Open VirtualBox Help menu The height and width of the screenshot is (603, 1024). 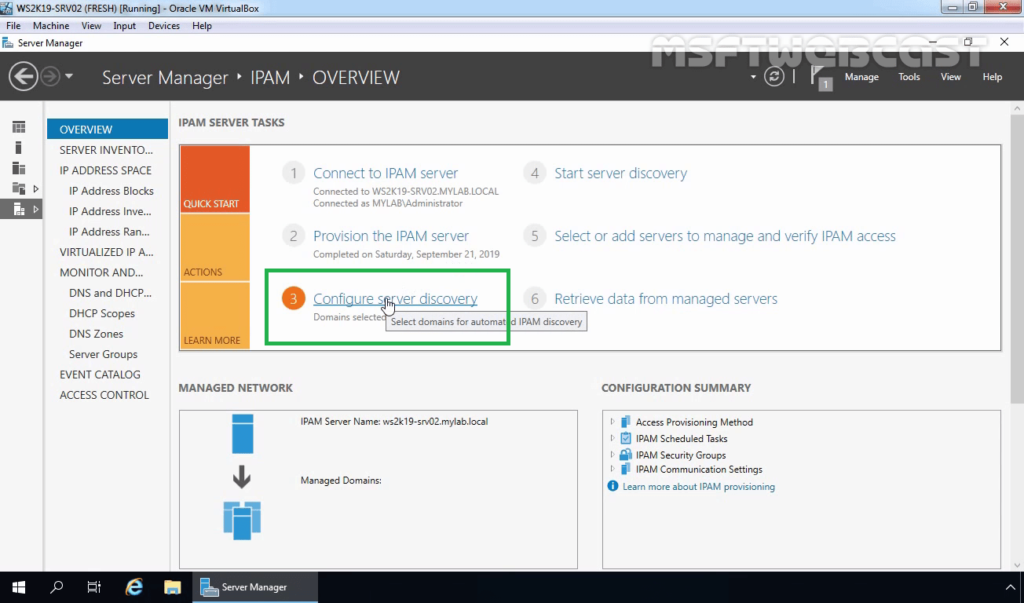(202, 25)
